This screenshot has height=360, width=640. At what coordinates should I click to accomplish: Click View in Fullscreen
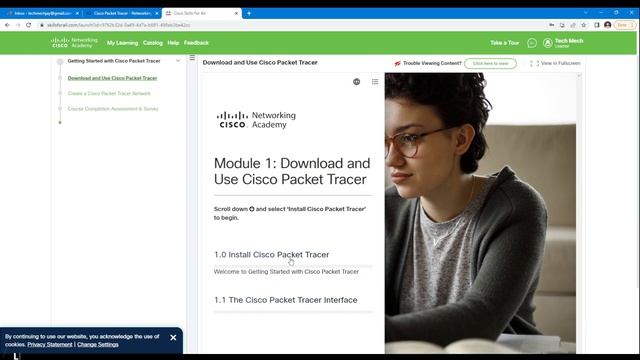tap(560, 63)
